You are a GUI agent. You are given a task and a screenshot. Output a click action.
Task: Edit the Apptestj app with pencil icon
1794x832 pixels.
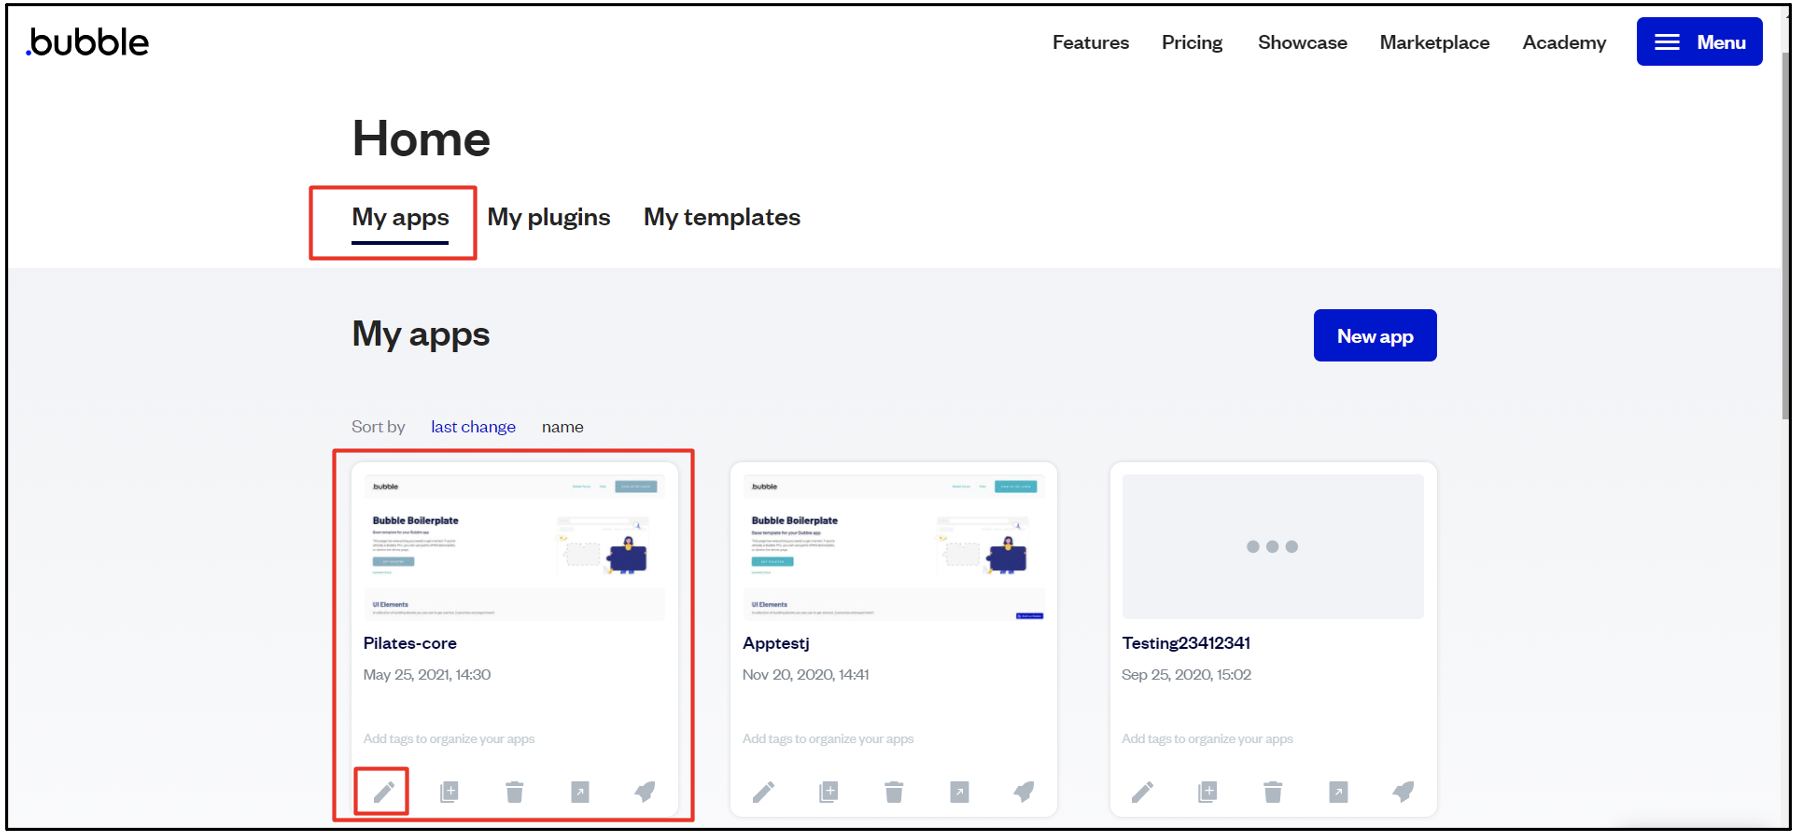pos(763,792)
